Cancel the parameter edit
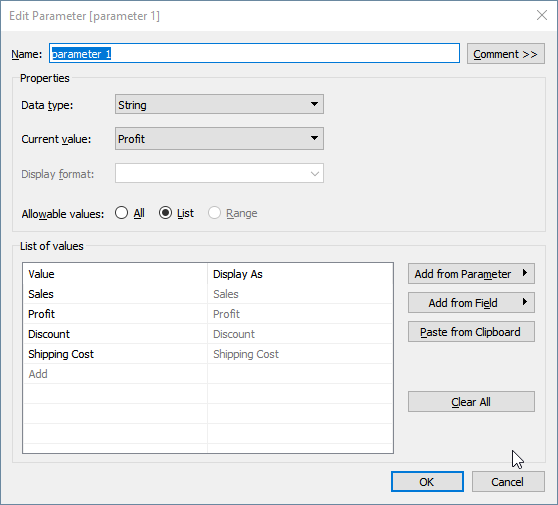The image size is (558, 505). [x=508, y=482]
